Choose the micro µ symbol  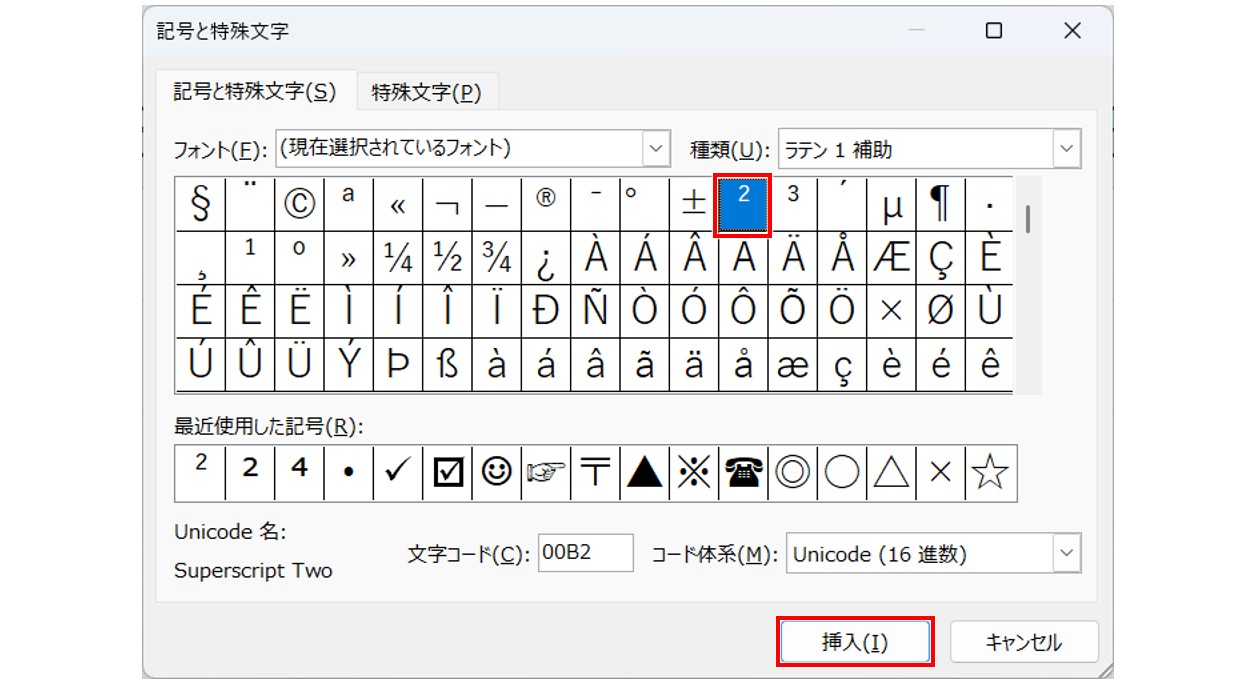pyautogui.click(x=892, y=204)
